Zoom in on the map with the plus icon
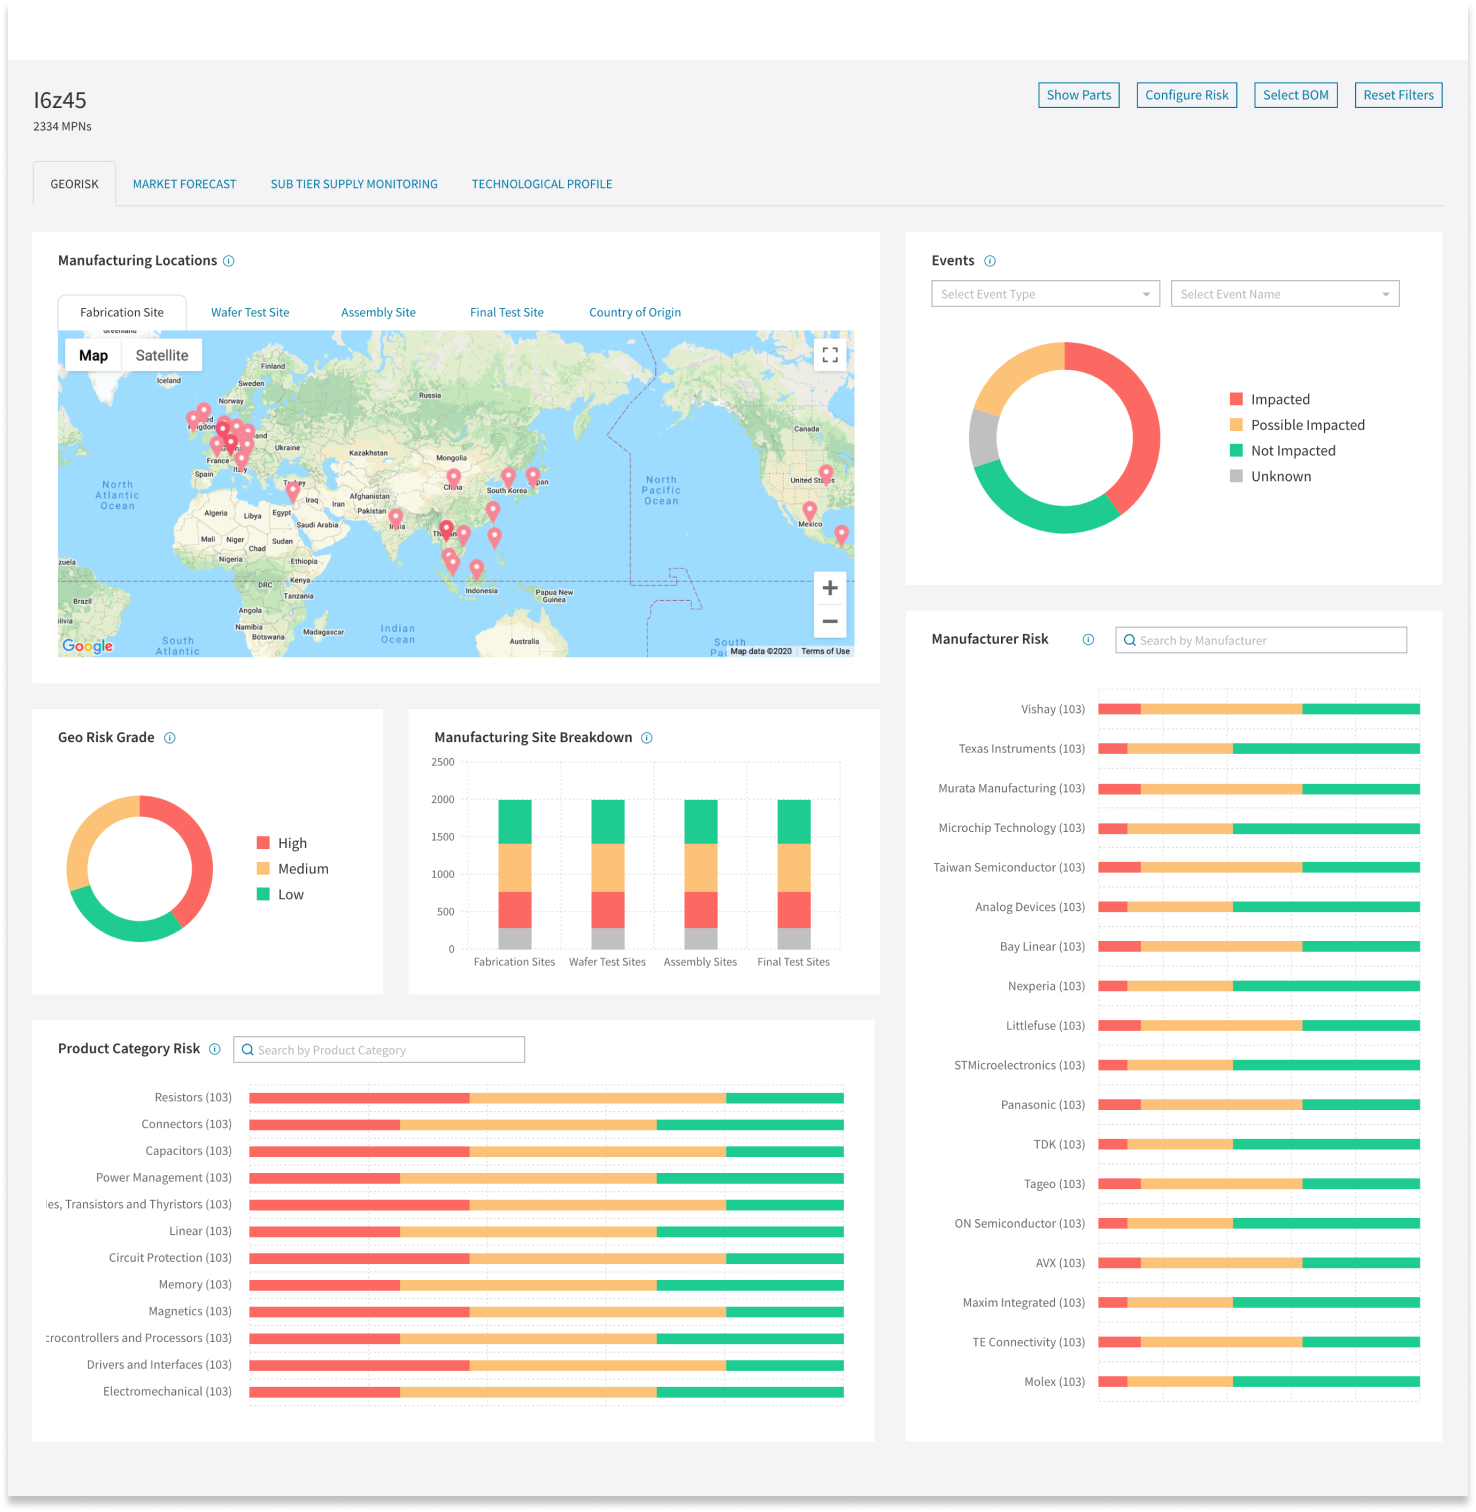Viewport: 1476px width, 1512px height. point(829,587)
